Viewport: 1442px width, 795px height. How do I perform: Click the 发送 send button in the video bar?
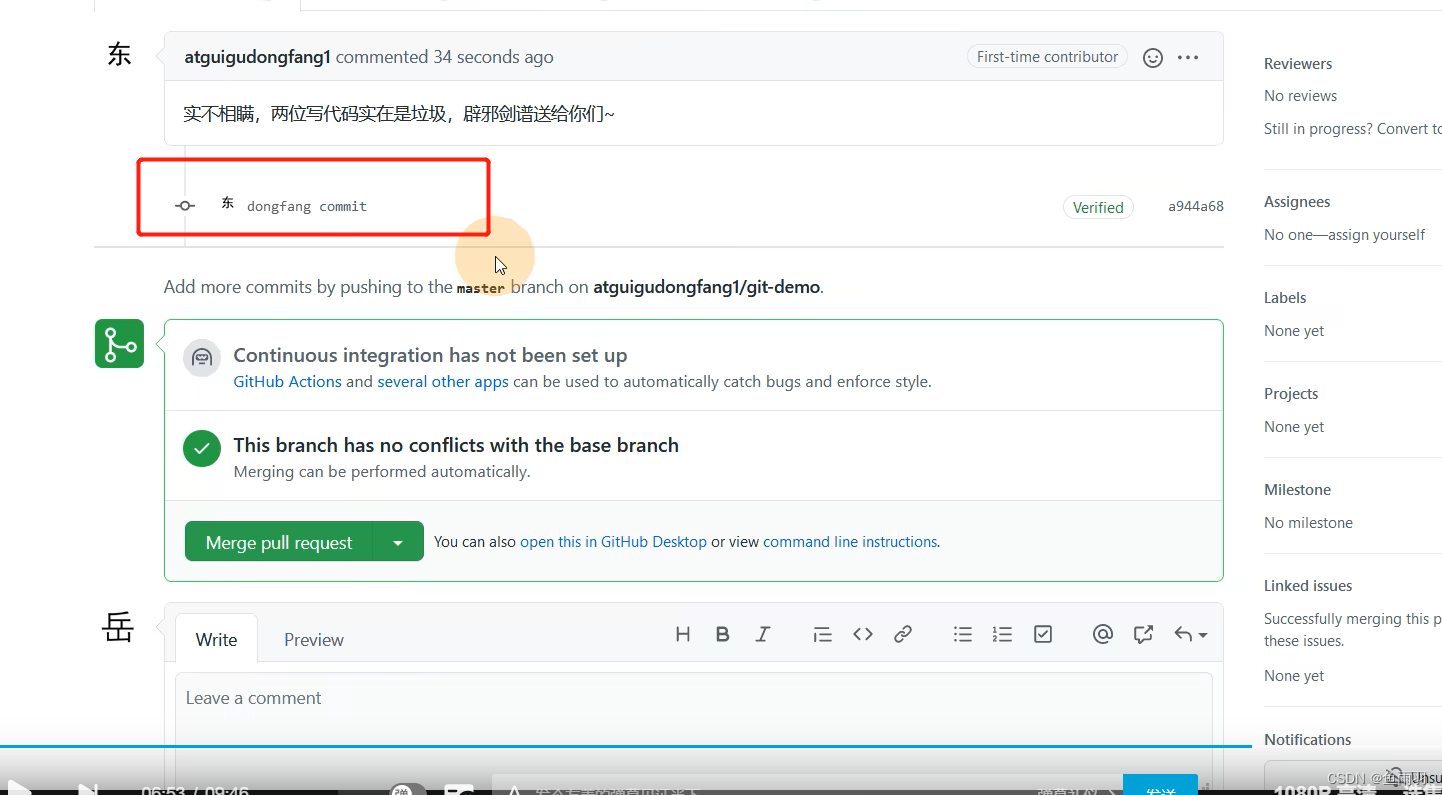1160,786
